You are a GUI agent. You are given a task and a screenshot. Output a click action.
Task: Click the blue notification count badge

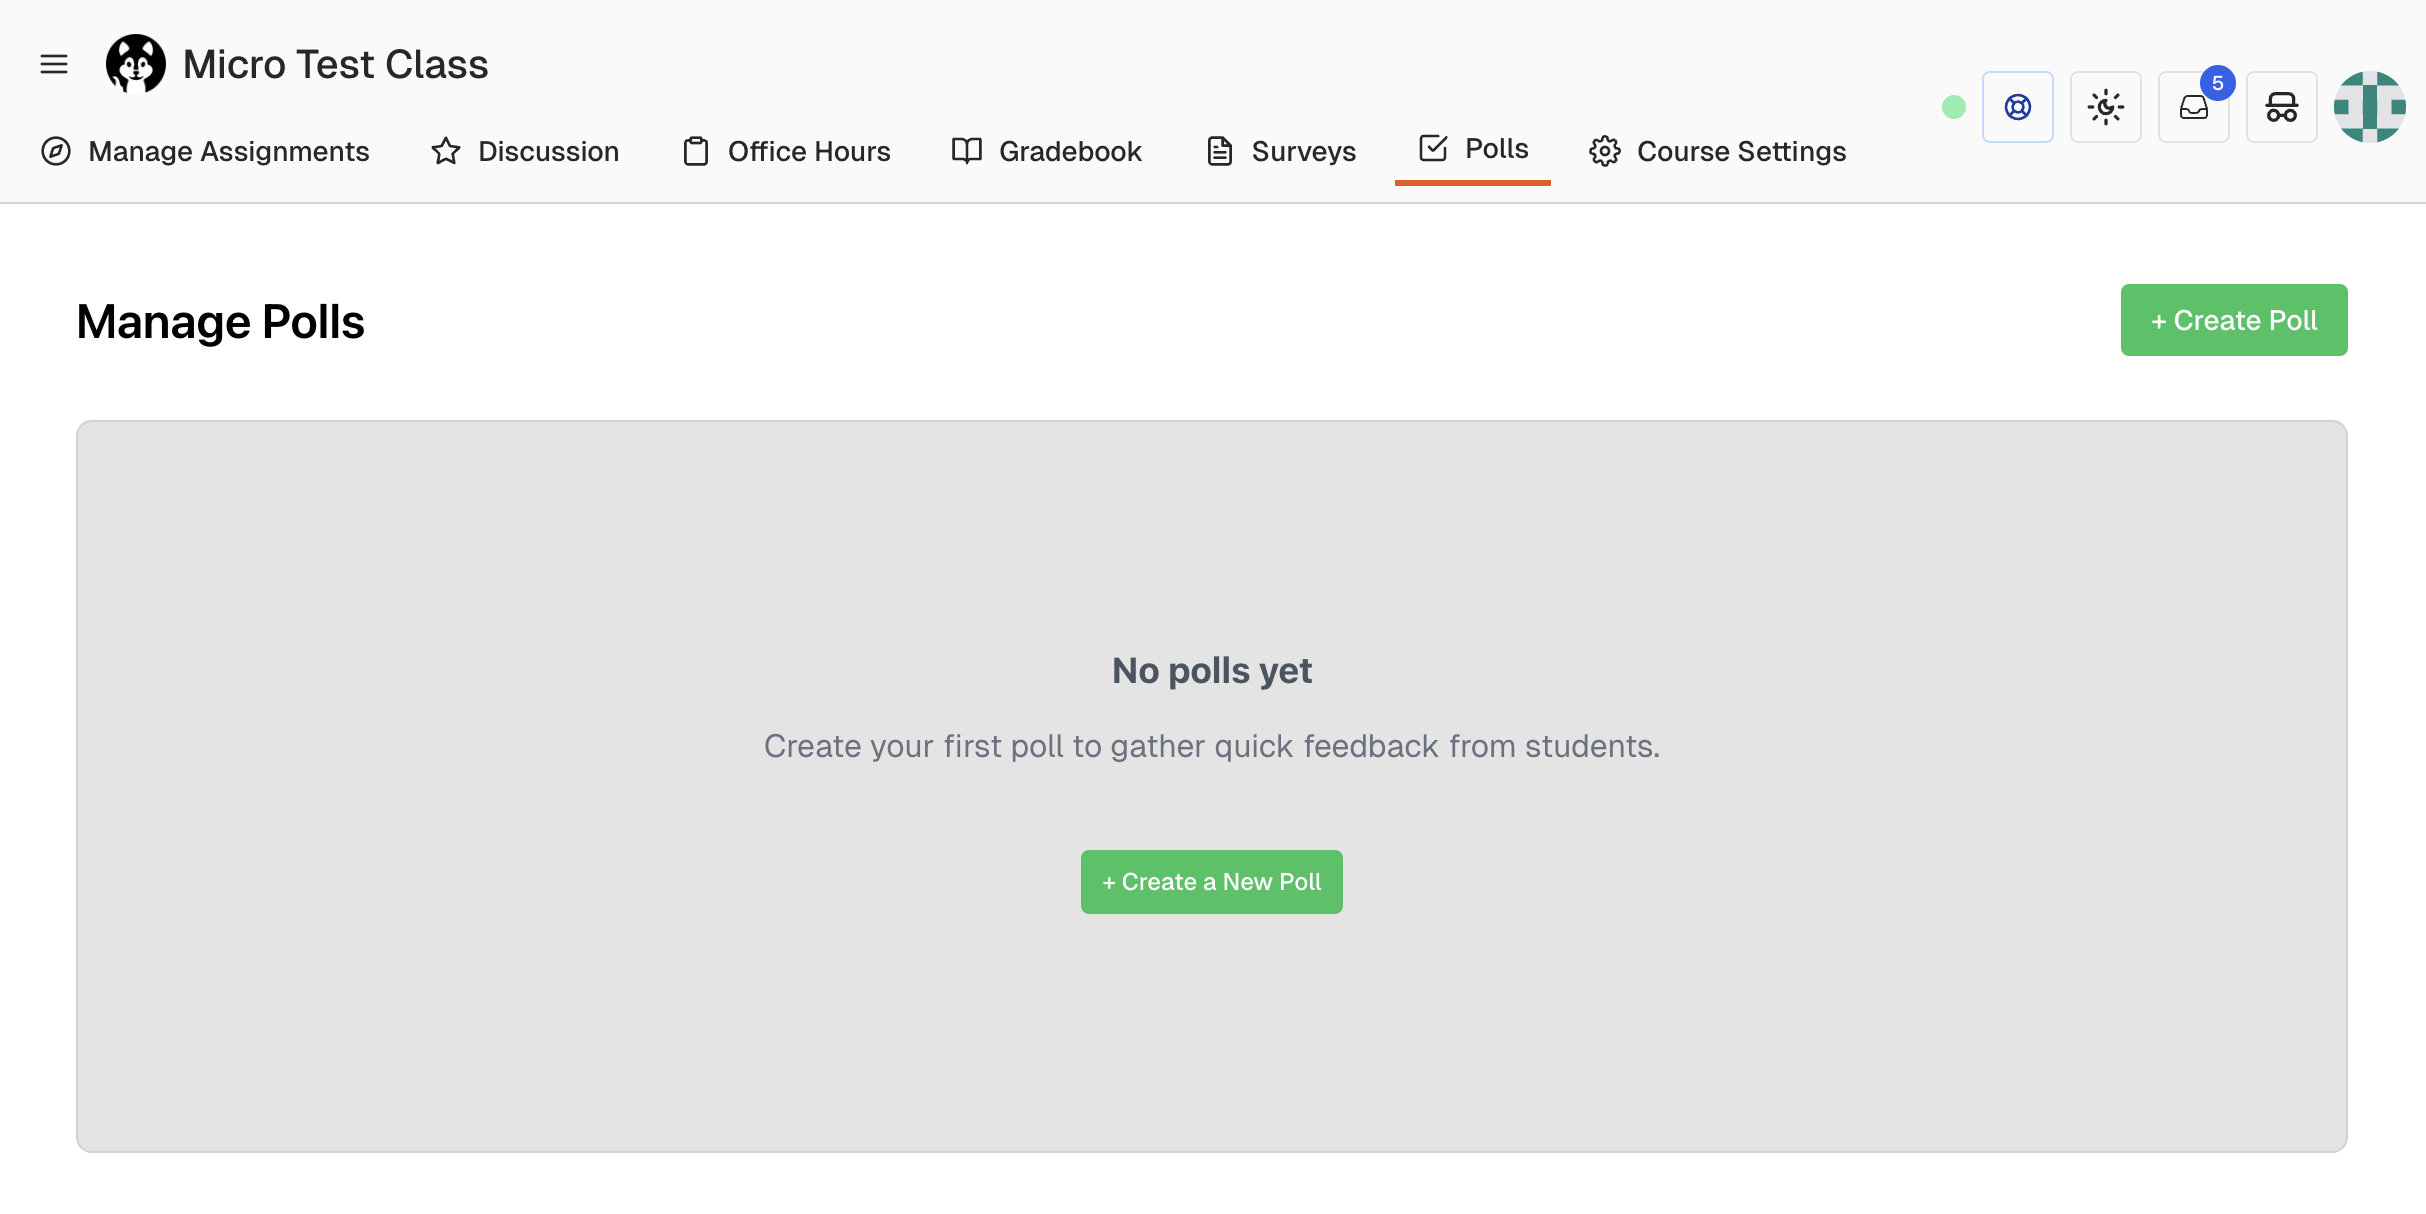2218,84
